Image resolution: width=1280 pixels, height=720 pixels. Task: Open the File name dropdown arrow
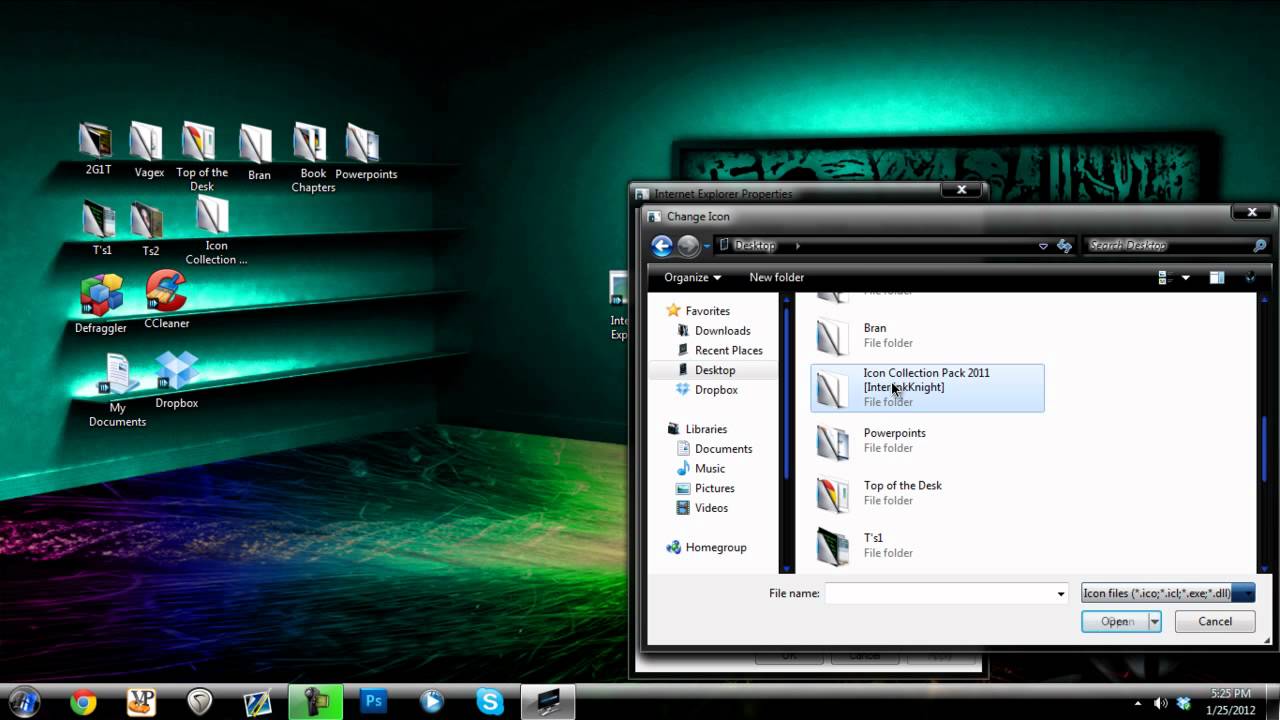pos(1061,593)
